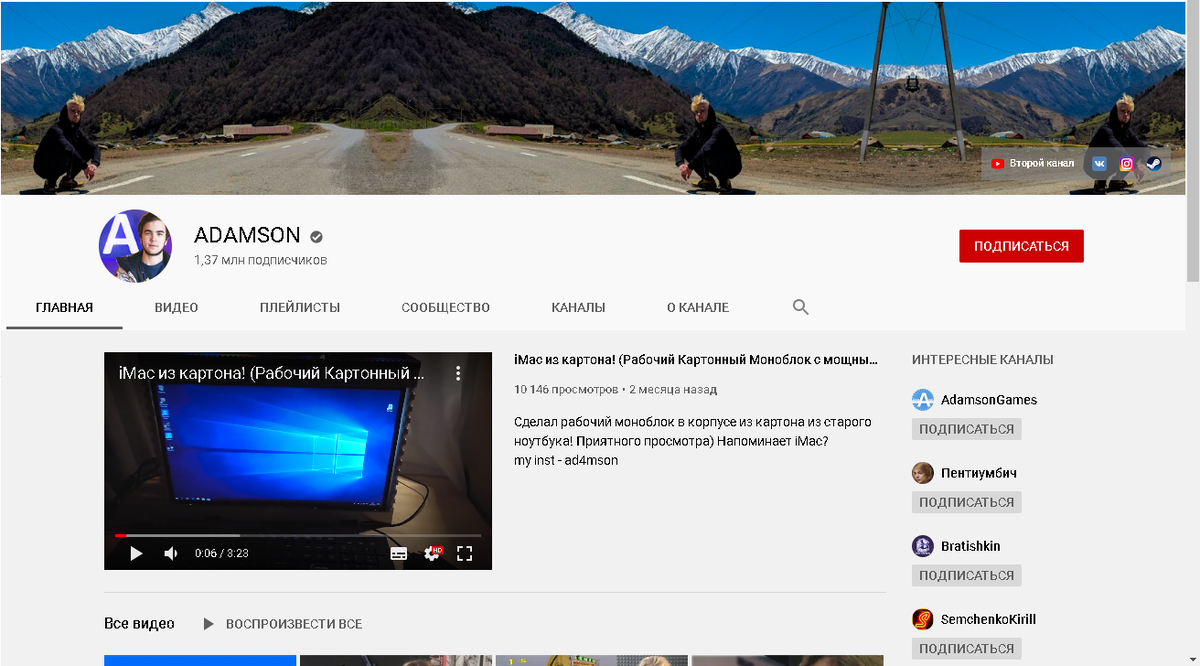
Task: Open the Steam link icon in banner
Action: pyautogui.click(x=1154, y=164)
